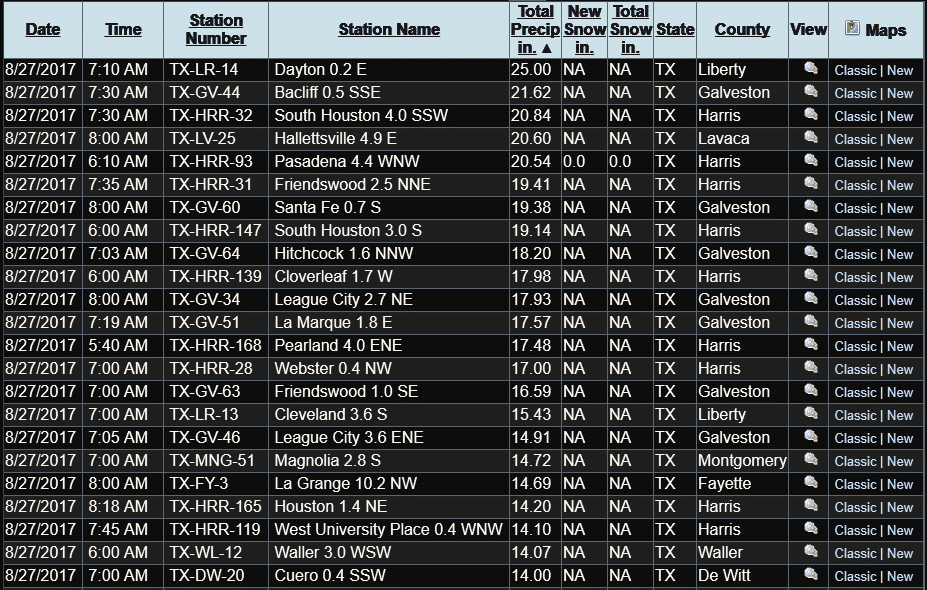
Task: Open Classic map for Magnolia 2.8 S
Action: pos(855,462)
